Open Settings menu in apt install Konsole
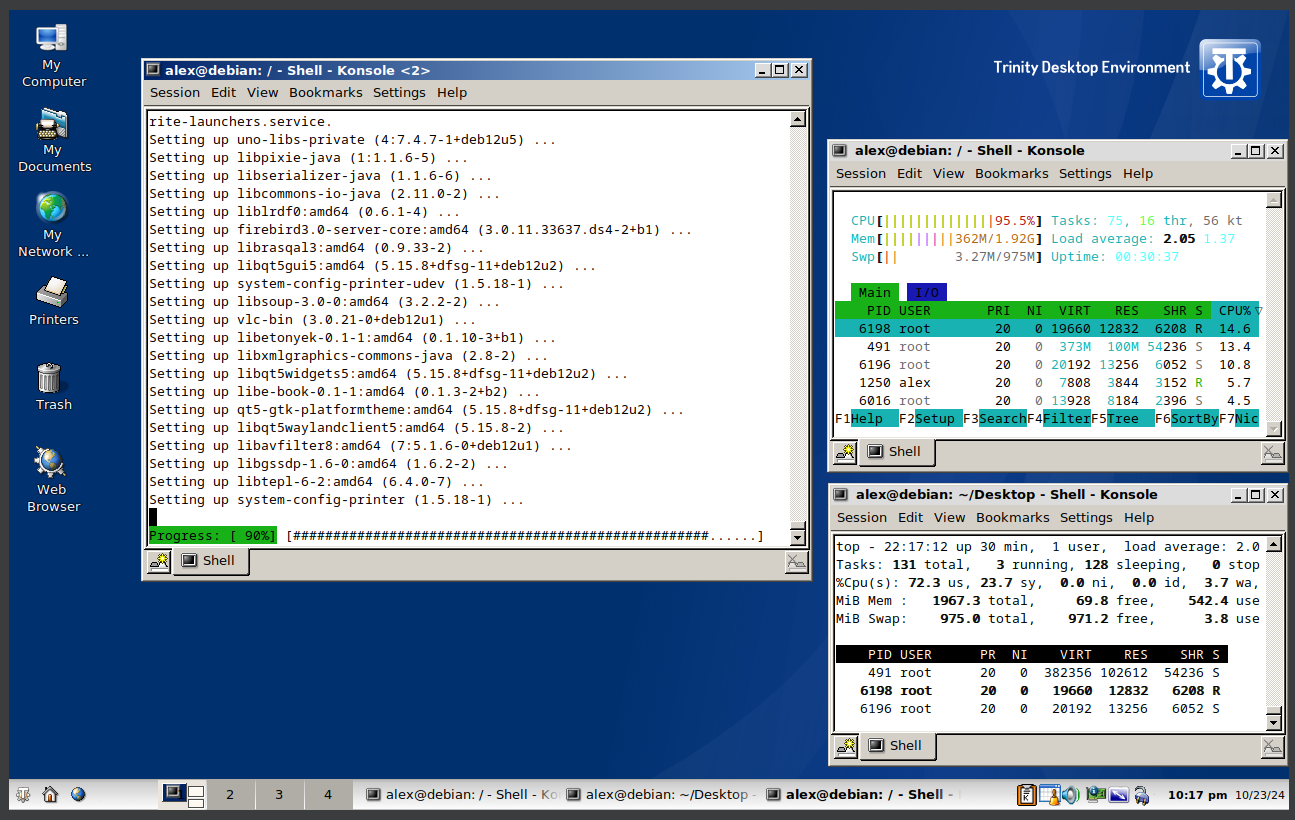 pos(399,92)
